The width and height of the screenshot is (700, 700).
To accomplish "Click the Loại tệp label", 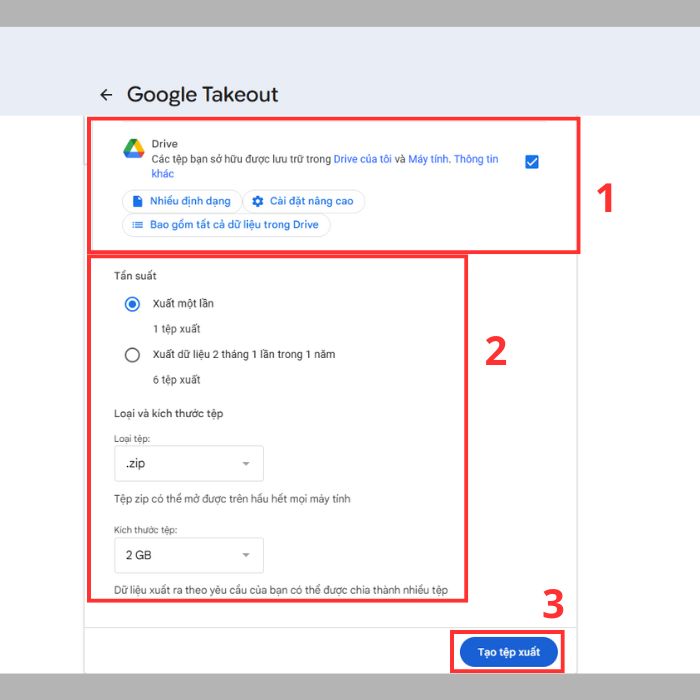I will click(132, 439).
